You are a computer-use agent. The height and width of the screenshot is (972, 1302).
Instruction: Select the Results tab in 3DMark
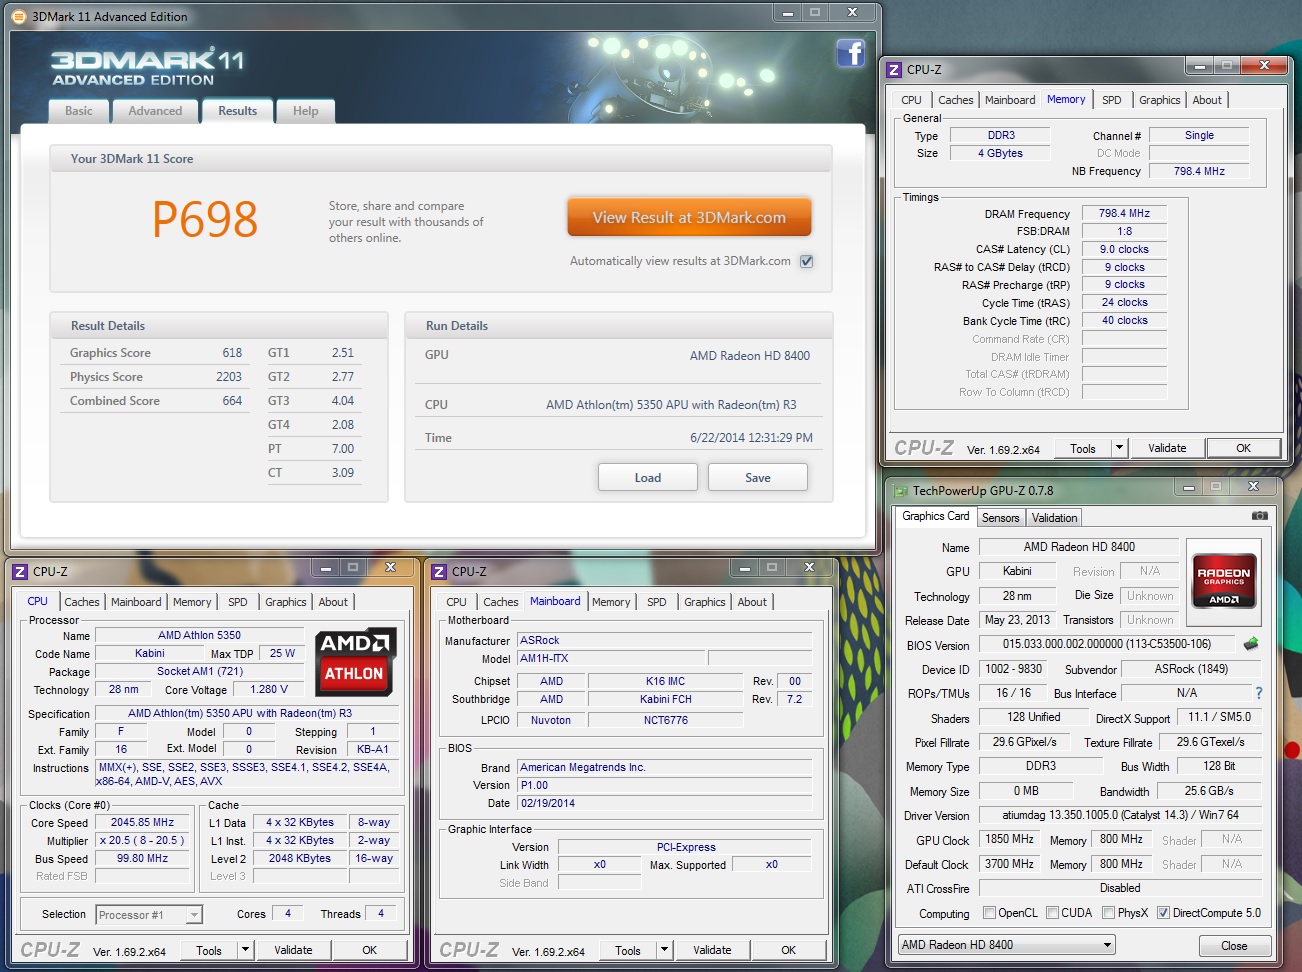pyautogui.click(x=238, y=111)
